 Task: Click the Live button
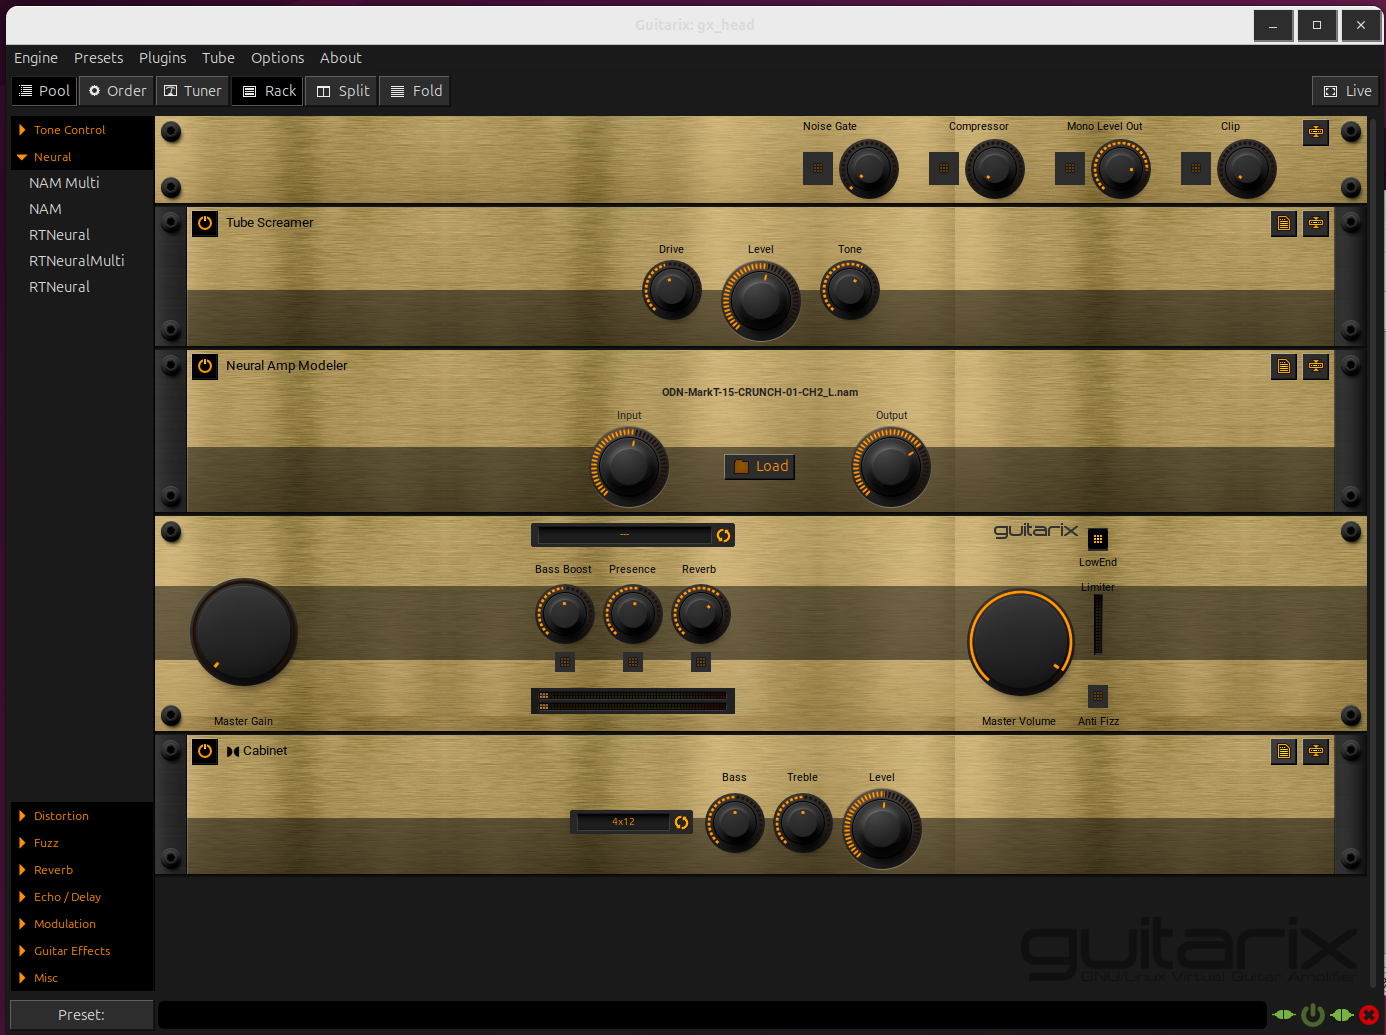(x=1346, y=91)
